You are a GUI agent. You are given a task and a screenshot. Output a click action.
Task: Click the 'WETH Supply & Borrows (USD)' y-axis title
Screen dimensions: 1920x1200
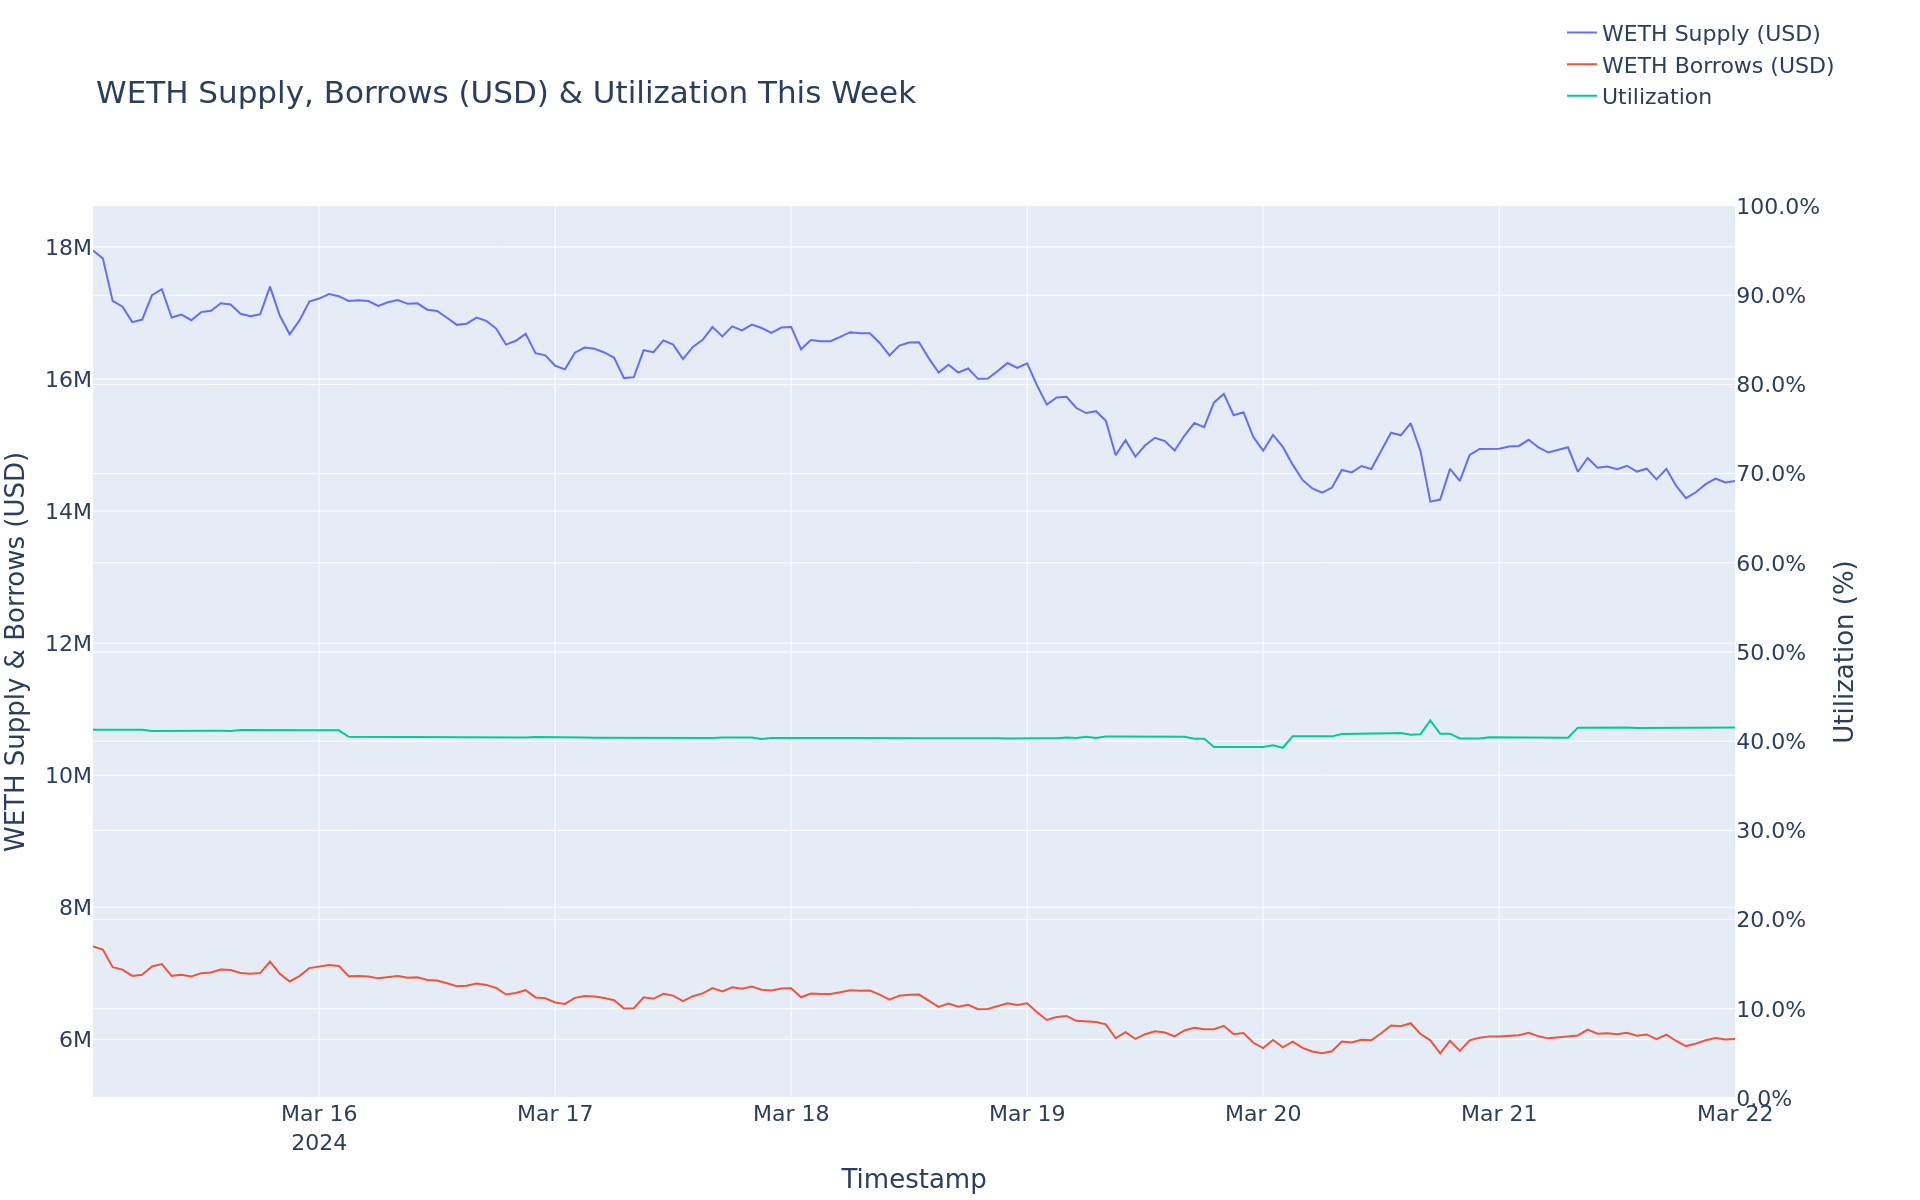pos(15,652)
